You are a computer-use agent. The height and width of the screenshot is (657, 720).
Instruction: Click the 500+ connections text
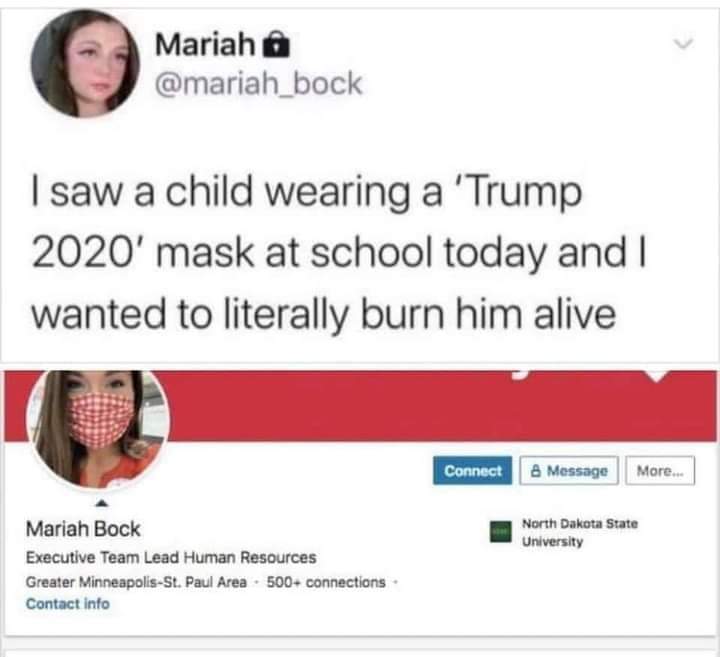point(326,582)
